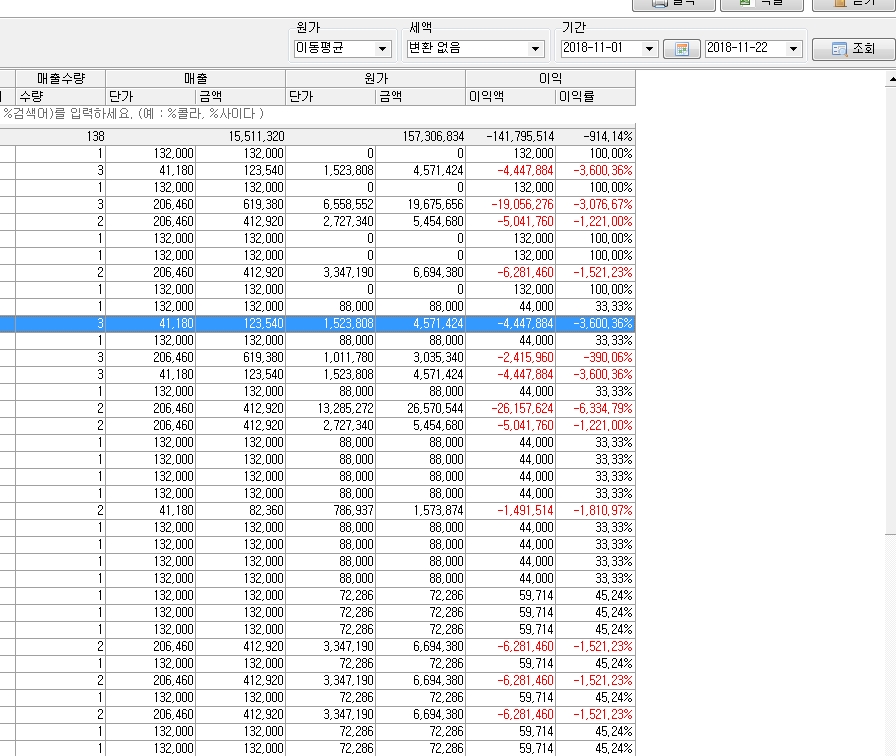896x756 pixels.
Task: Open the calendar period picker icon
Action: coord(682,49)
